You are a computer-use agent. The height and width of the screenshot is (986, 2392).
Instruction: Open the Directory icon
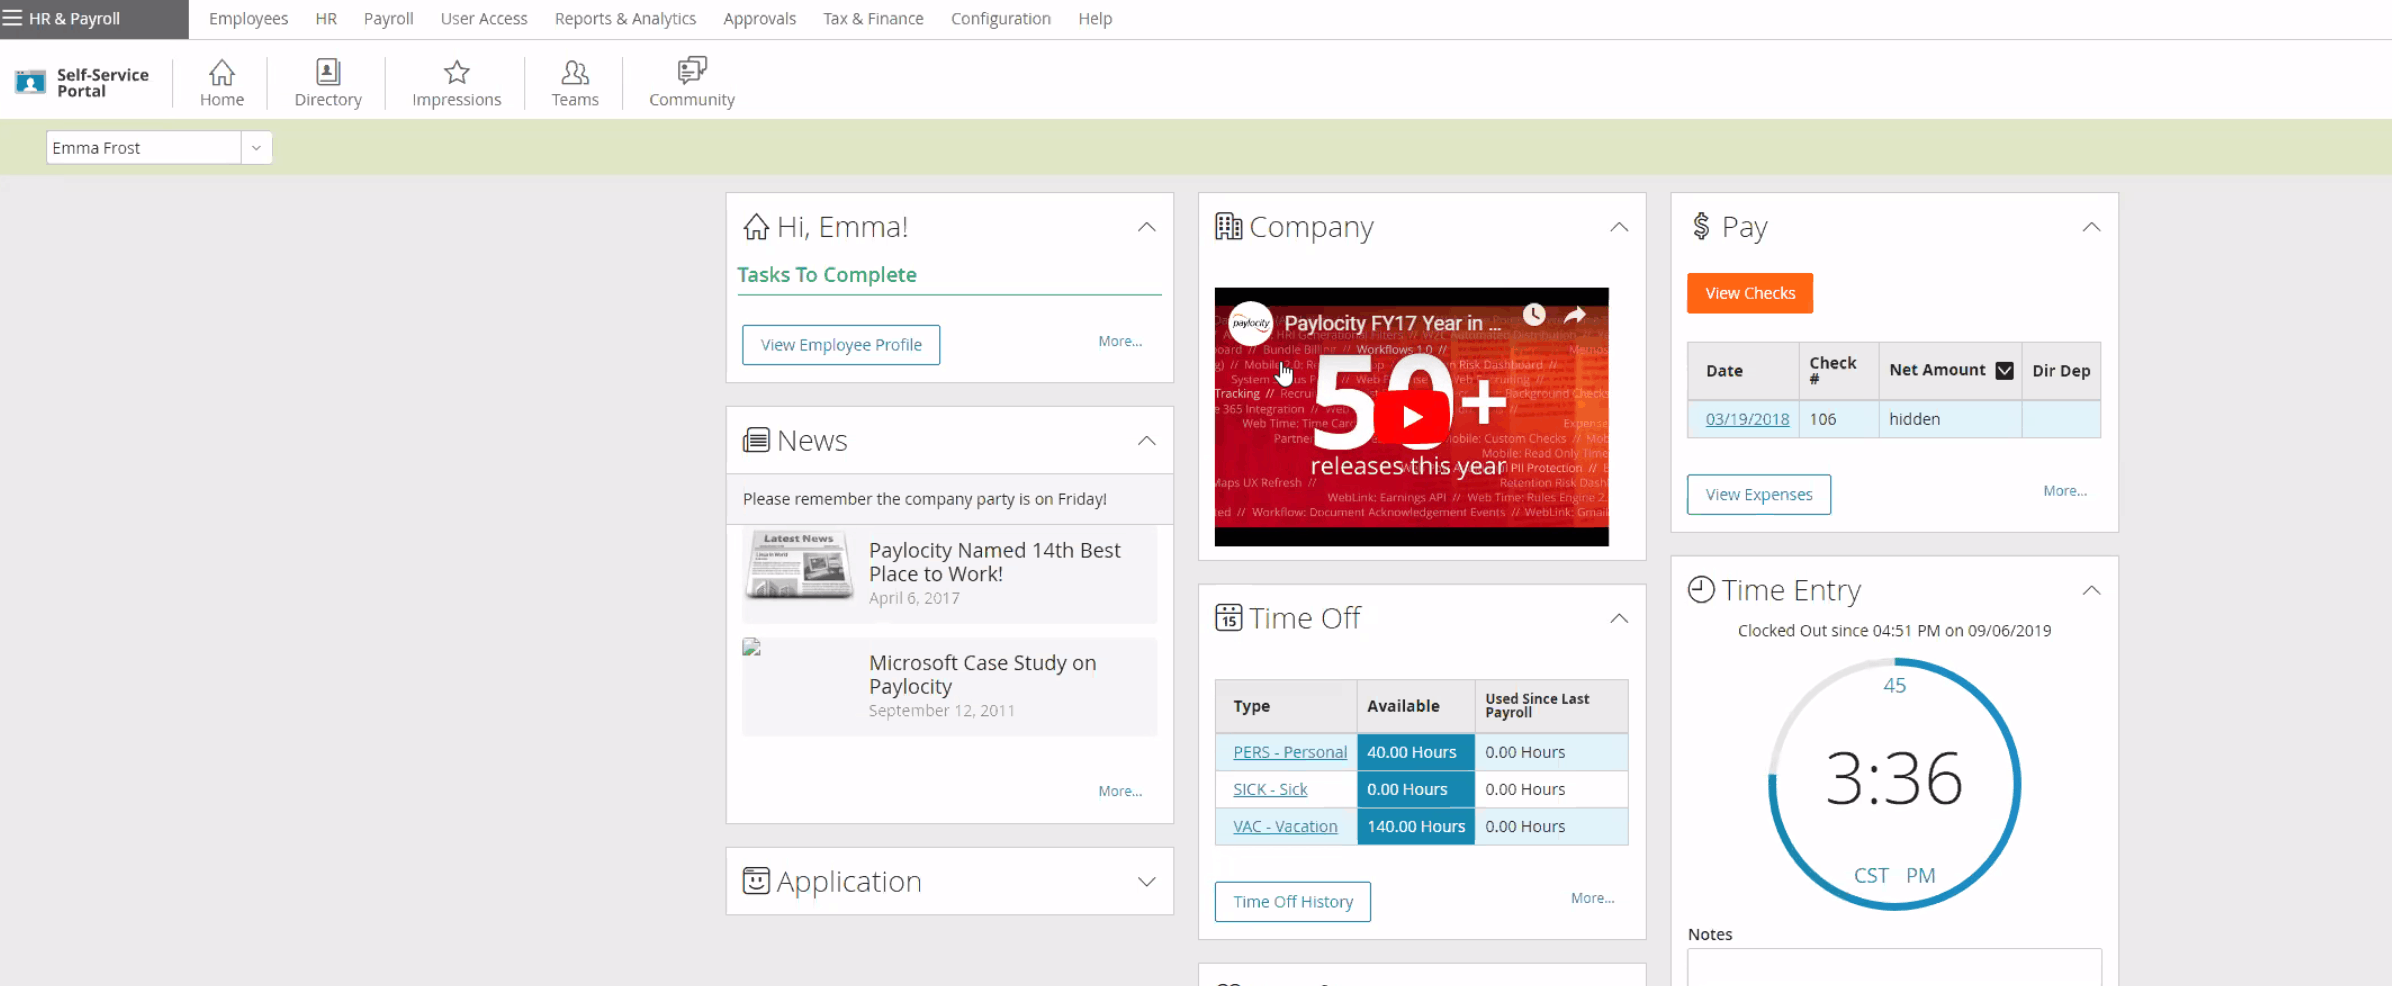(328, 72)
